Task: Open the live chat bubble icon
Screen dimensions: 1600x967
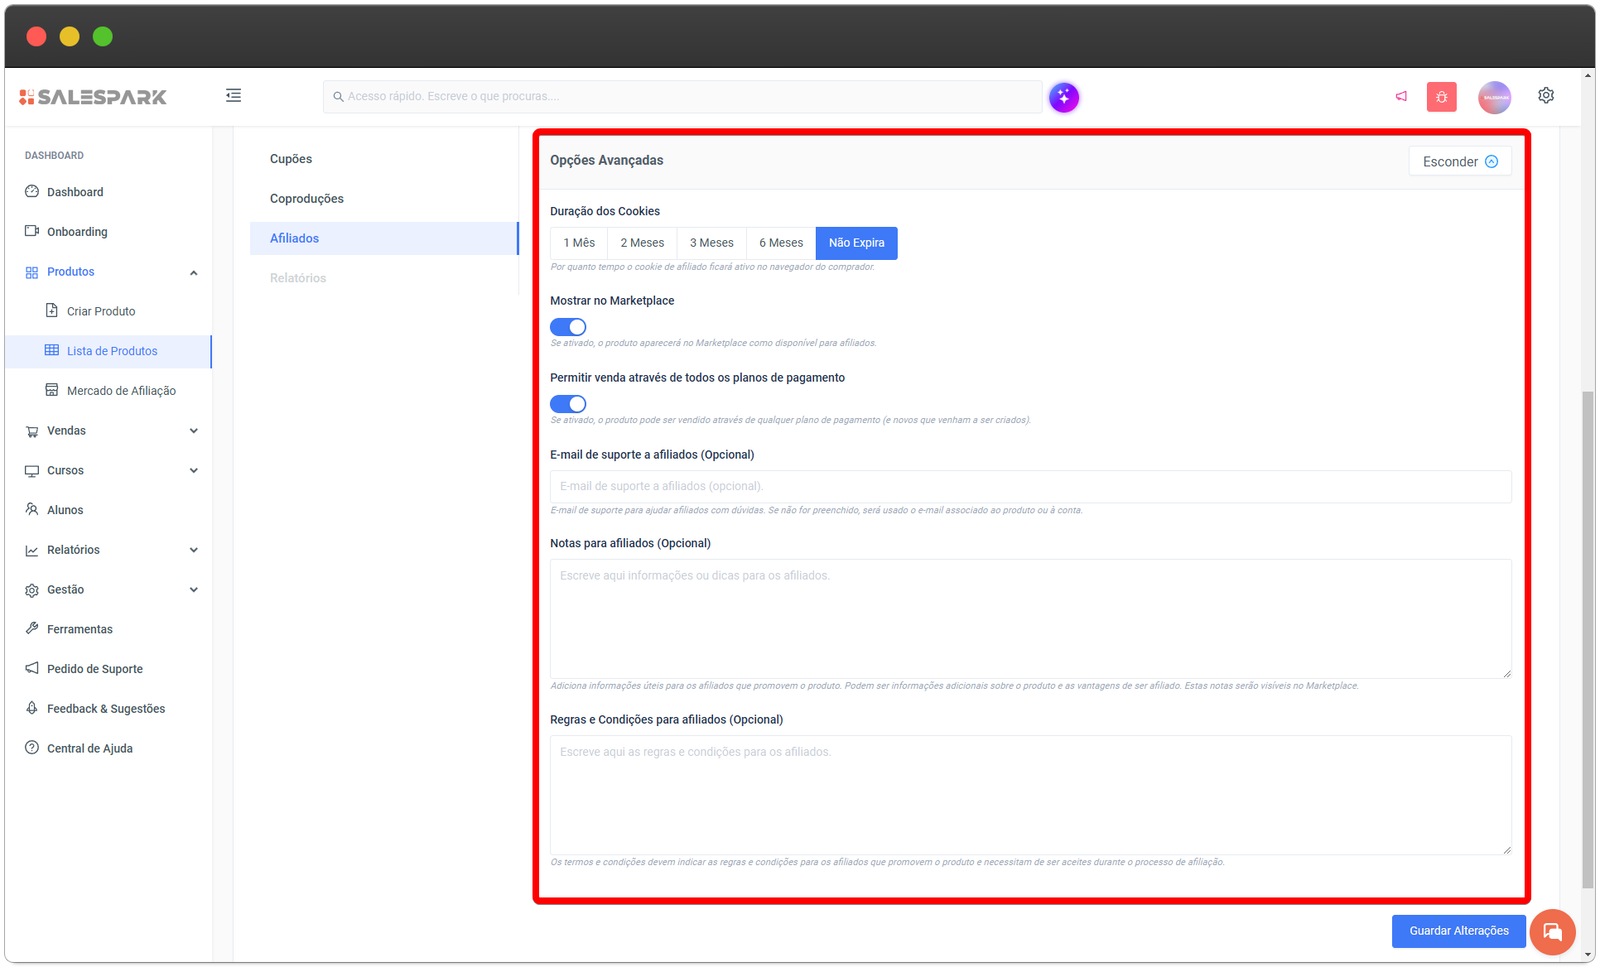Action: click(x=1552, y=932)
